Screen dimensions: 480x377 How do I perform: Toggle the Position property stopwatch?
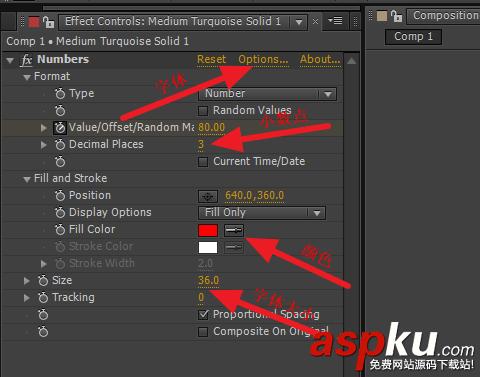point(60,196)
